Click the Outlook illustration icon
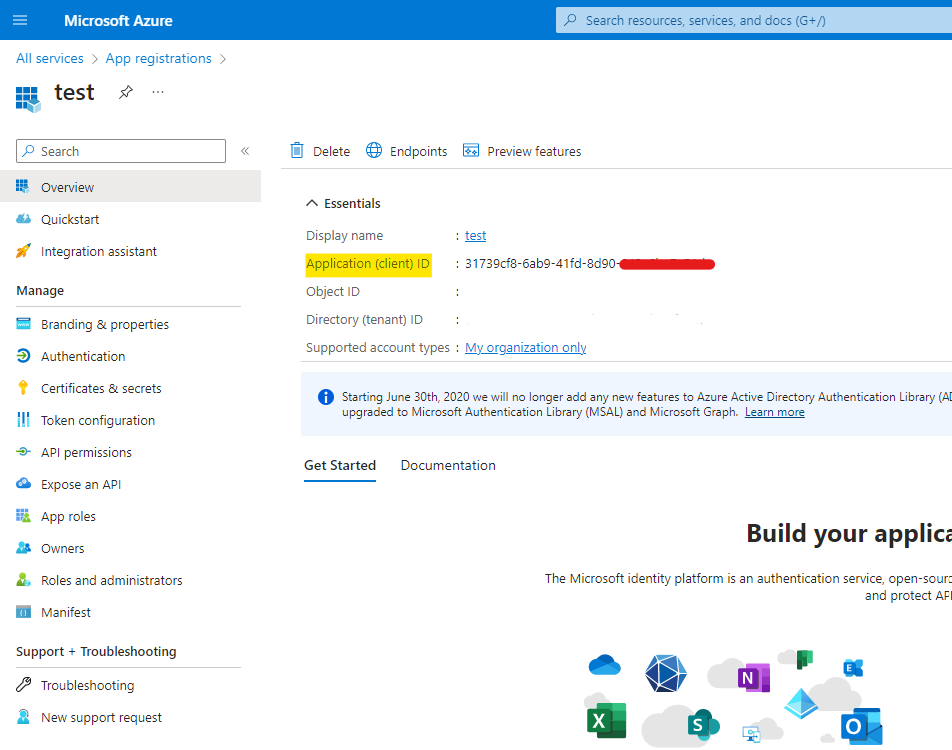952x750 pixels. (x=862, y=726)
